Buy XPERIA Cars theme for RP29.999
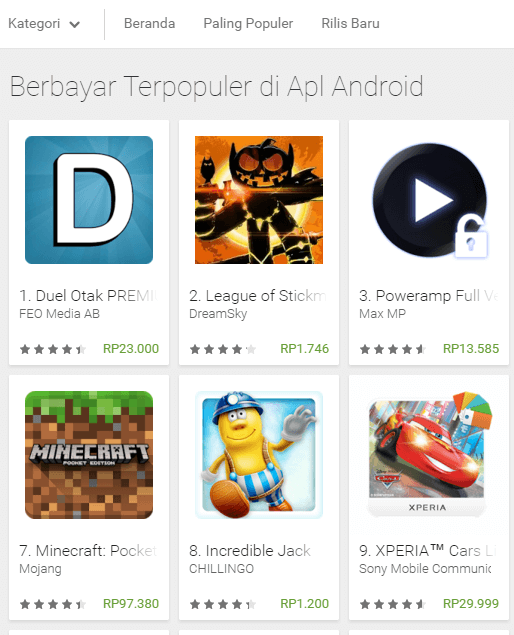Viewport: 514px width, 635px height. coord(471,604)
